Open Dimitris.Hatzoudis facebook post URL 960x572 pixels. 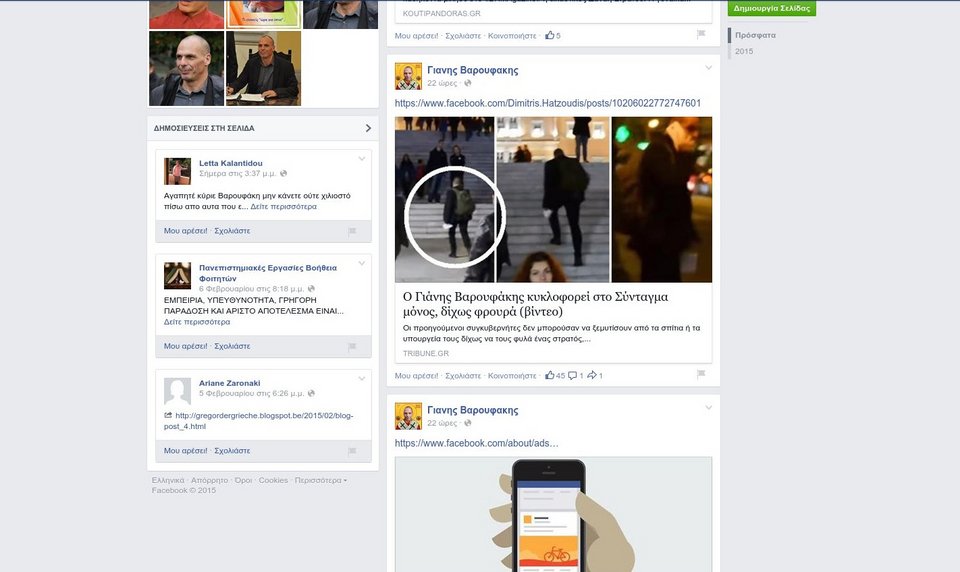[547, 103]
